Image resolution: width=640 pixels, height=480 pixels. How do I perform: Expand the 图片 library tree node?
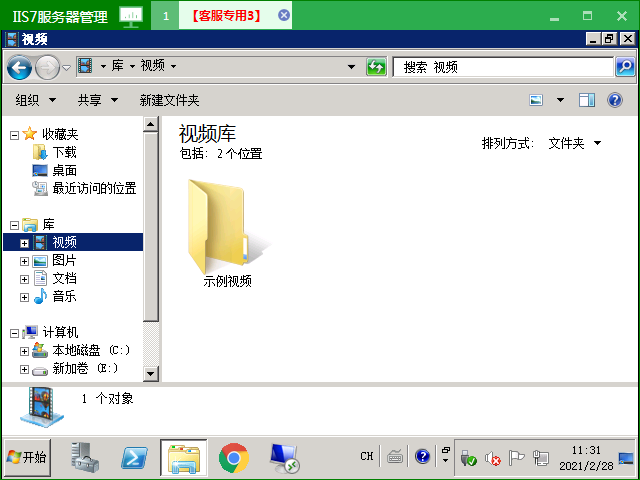coord(25,261)
